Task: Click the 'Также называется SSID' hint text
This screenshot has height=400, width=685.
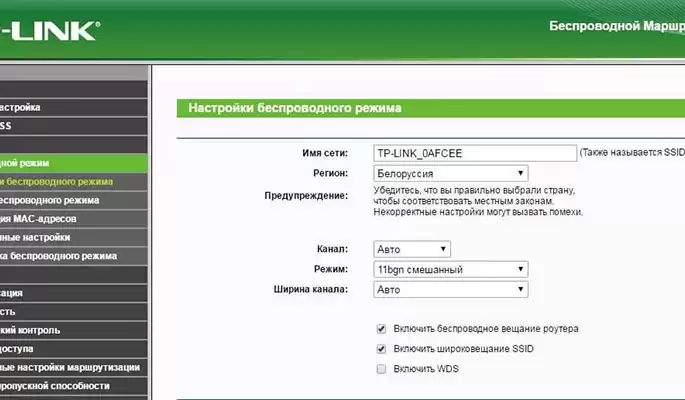Action: click(x=632, y=152)
